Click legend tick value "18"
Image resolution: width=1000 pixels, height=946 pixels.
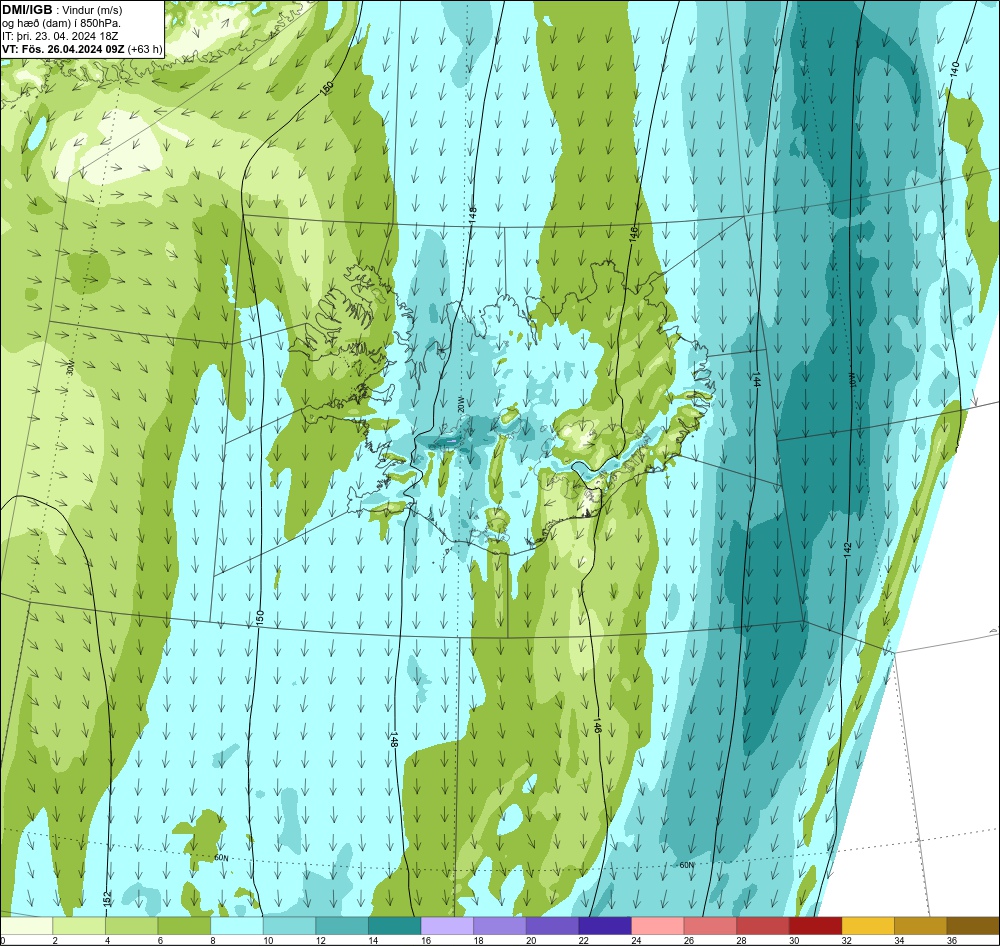click(478, 940)
